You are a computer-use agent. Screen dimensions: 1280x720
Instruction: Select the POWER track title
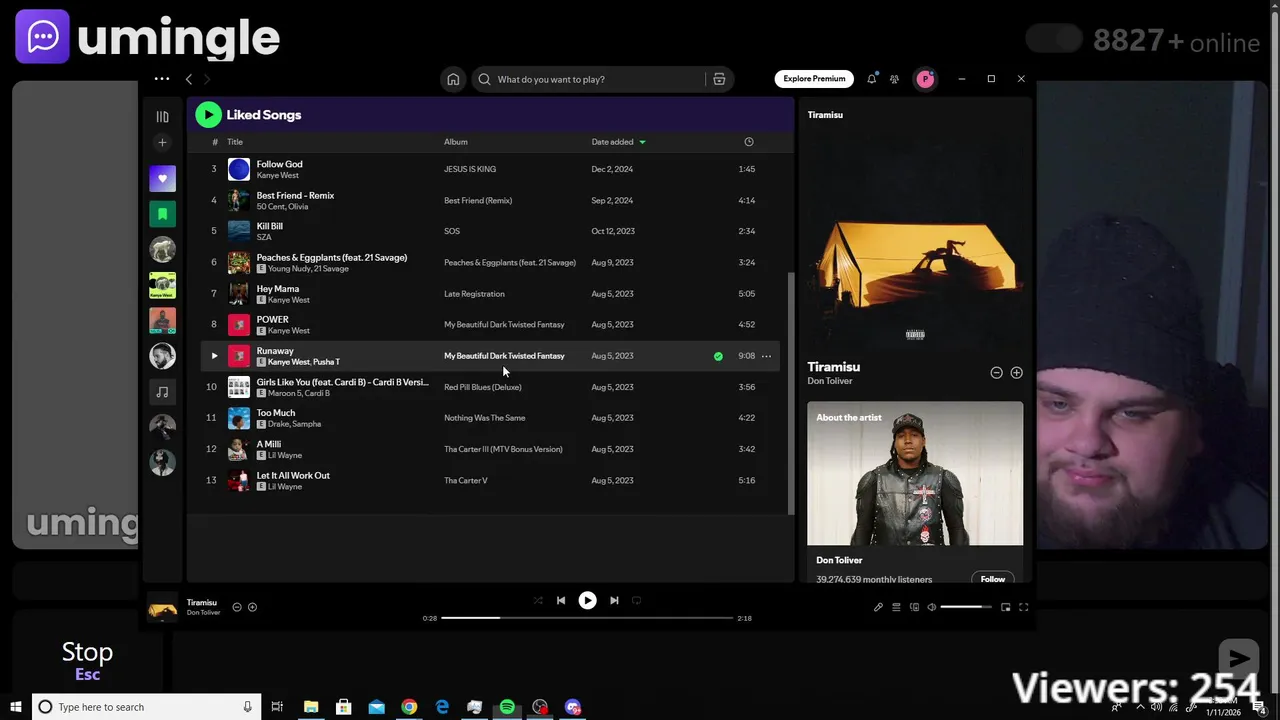[x=272, y=320]
